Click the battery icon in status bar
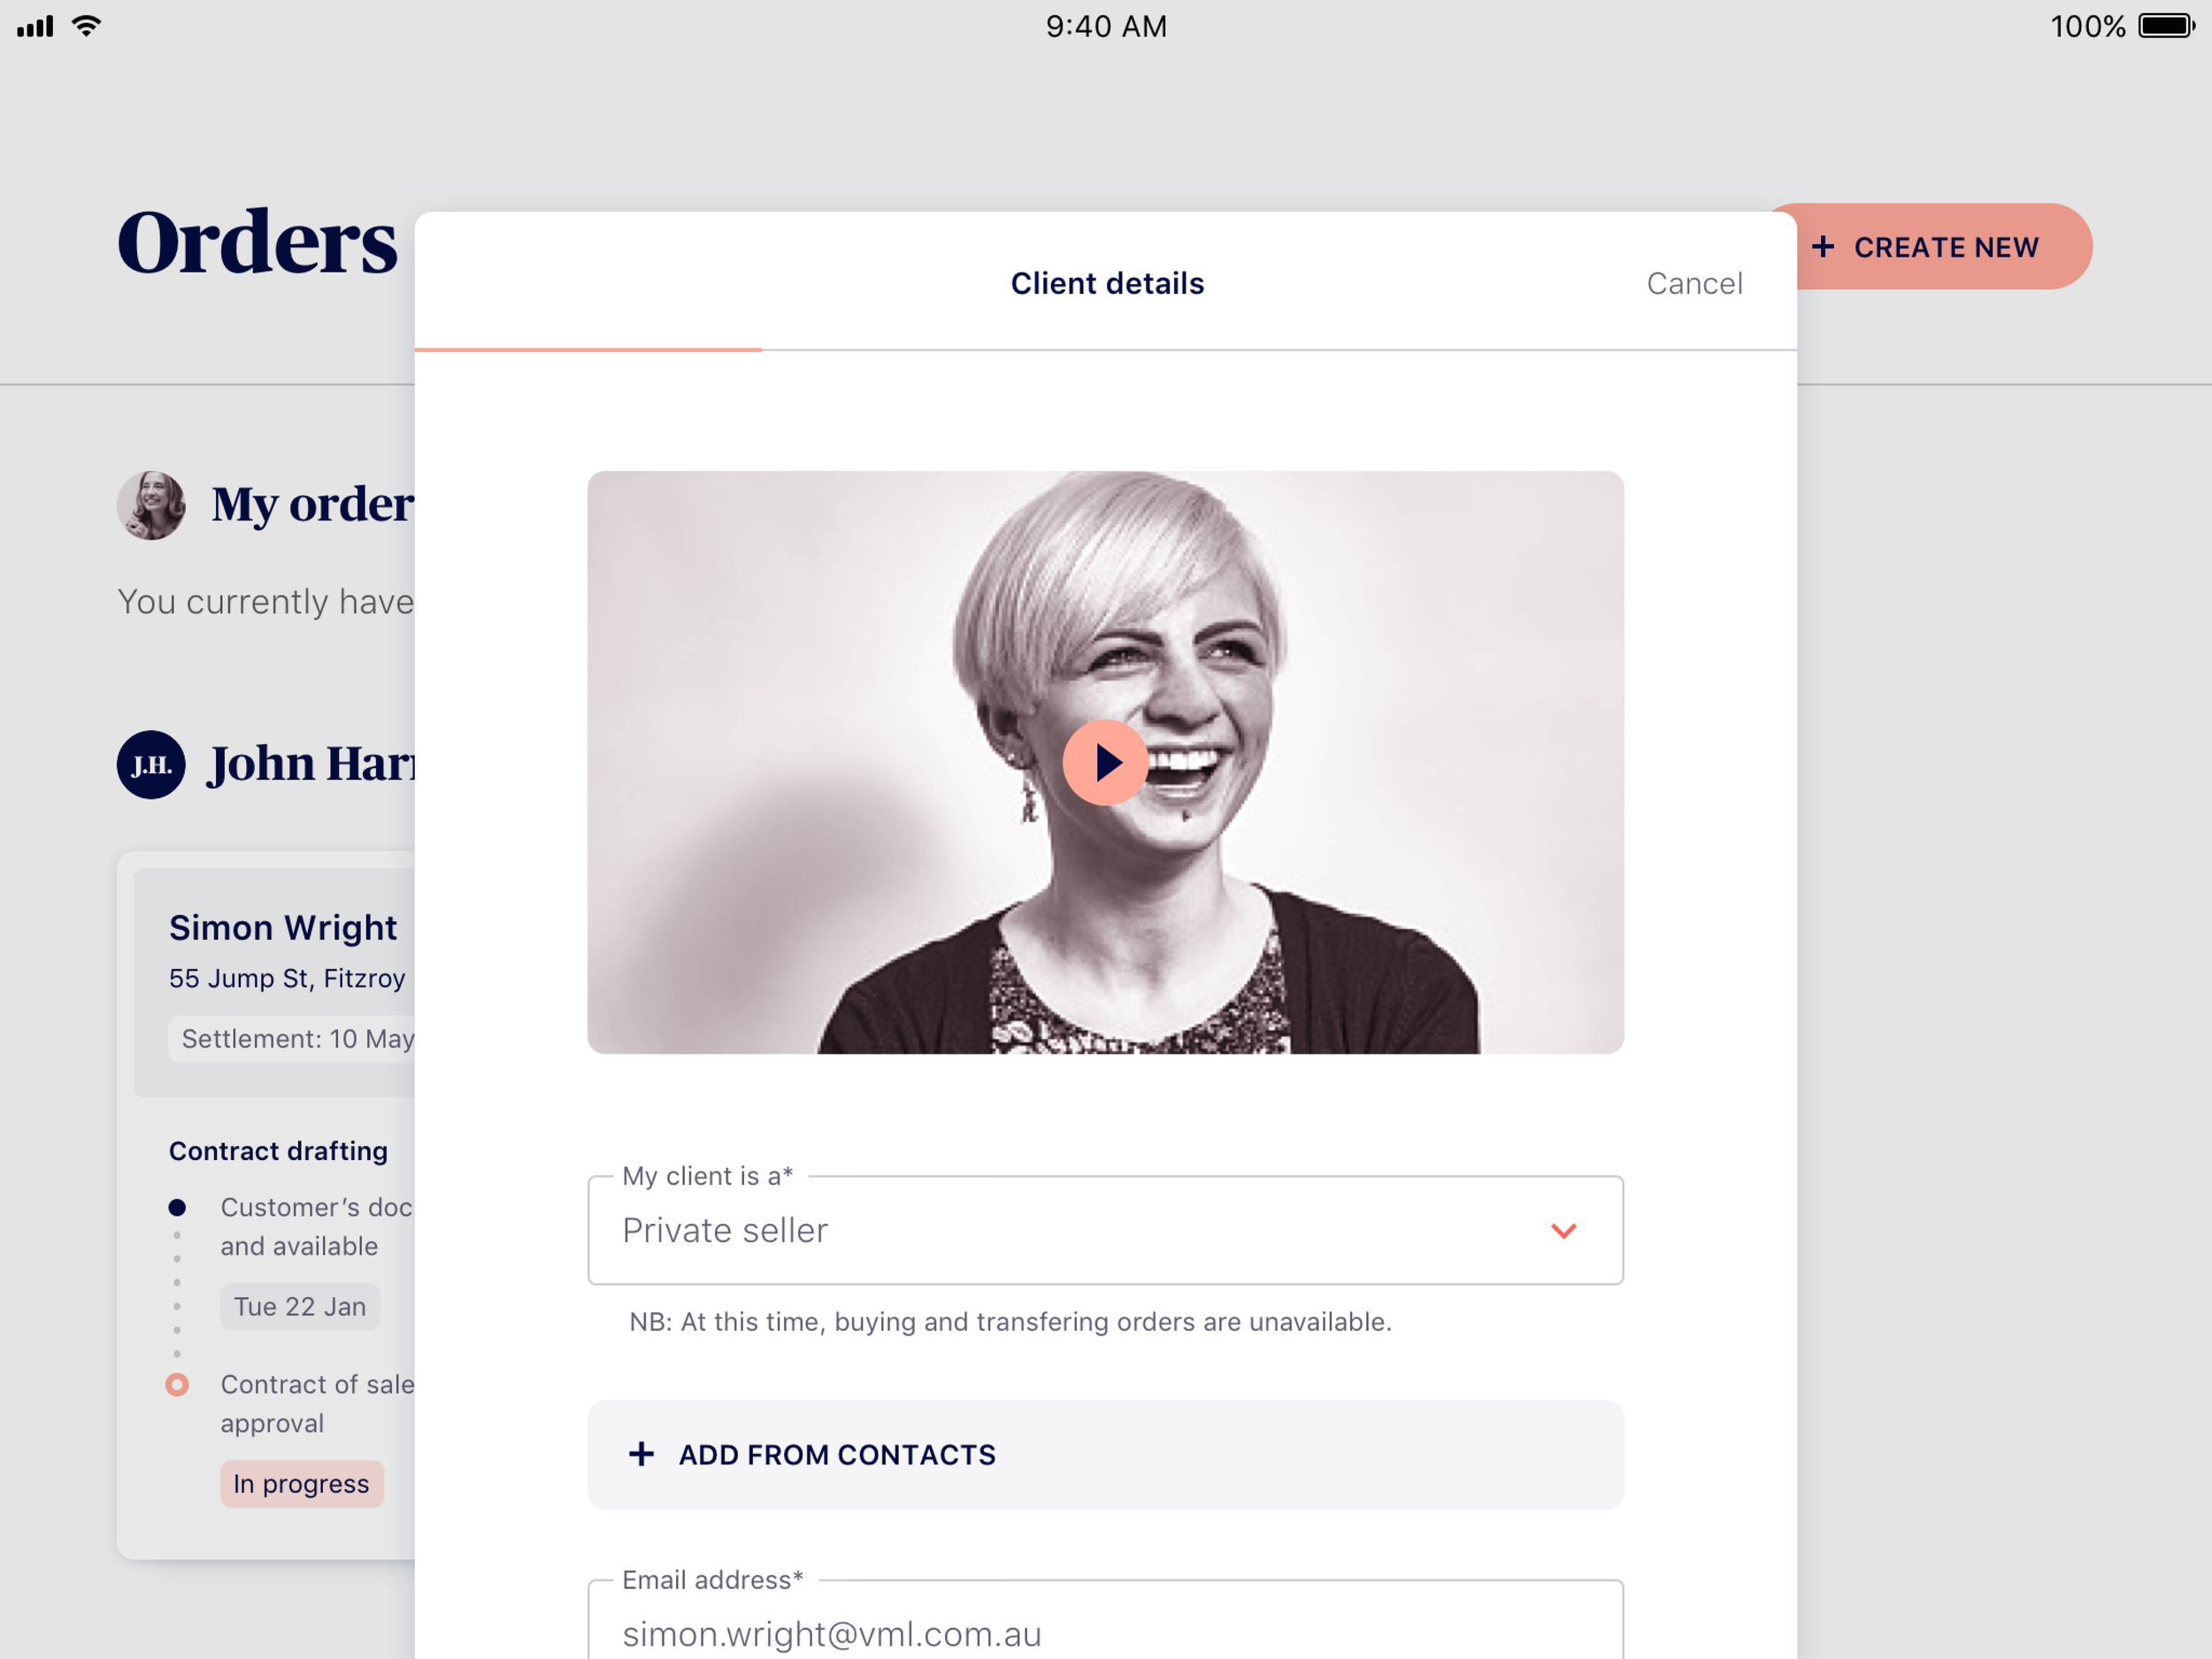The height and width of the screenshot is (1659, 2212). click(x=2166, y=26)
